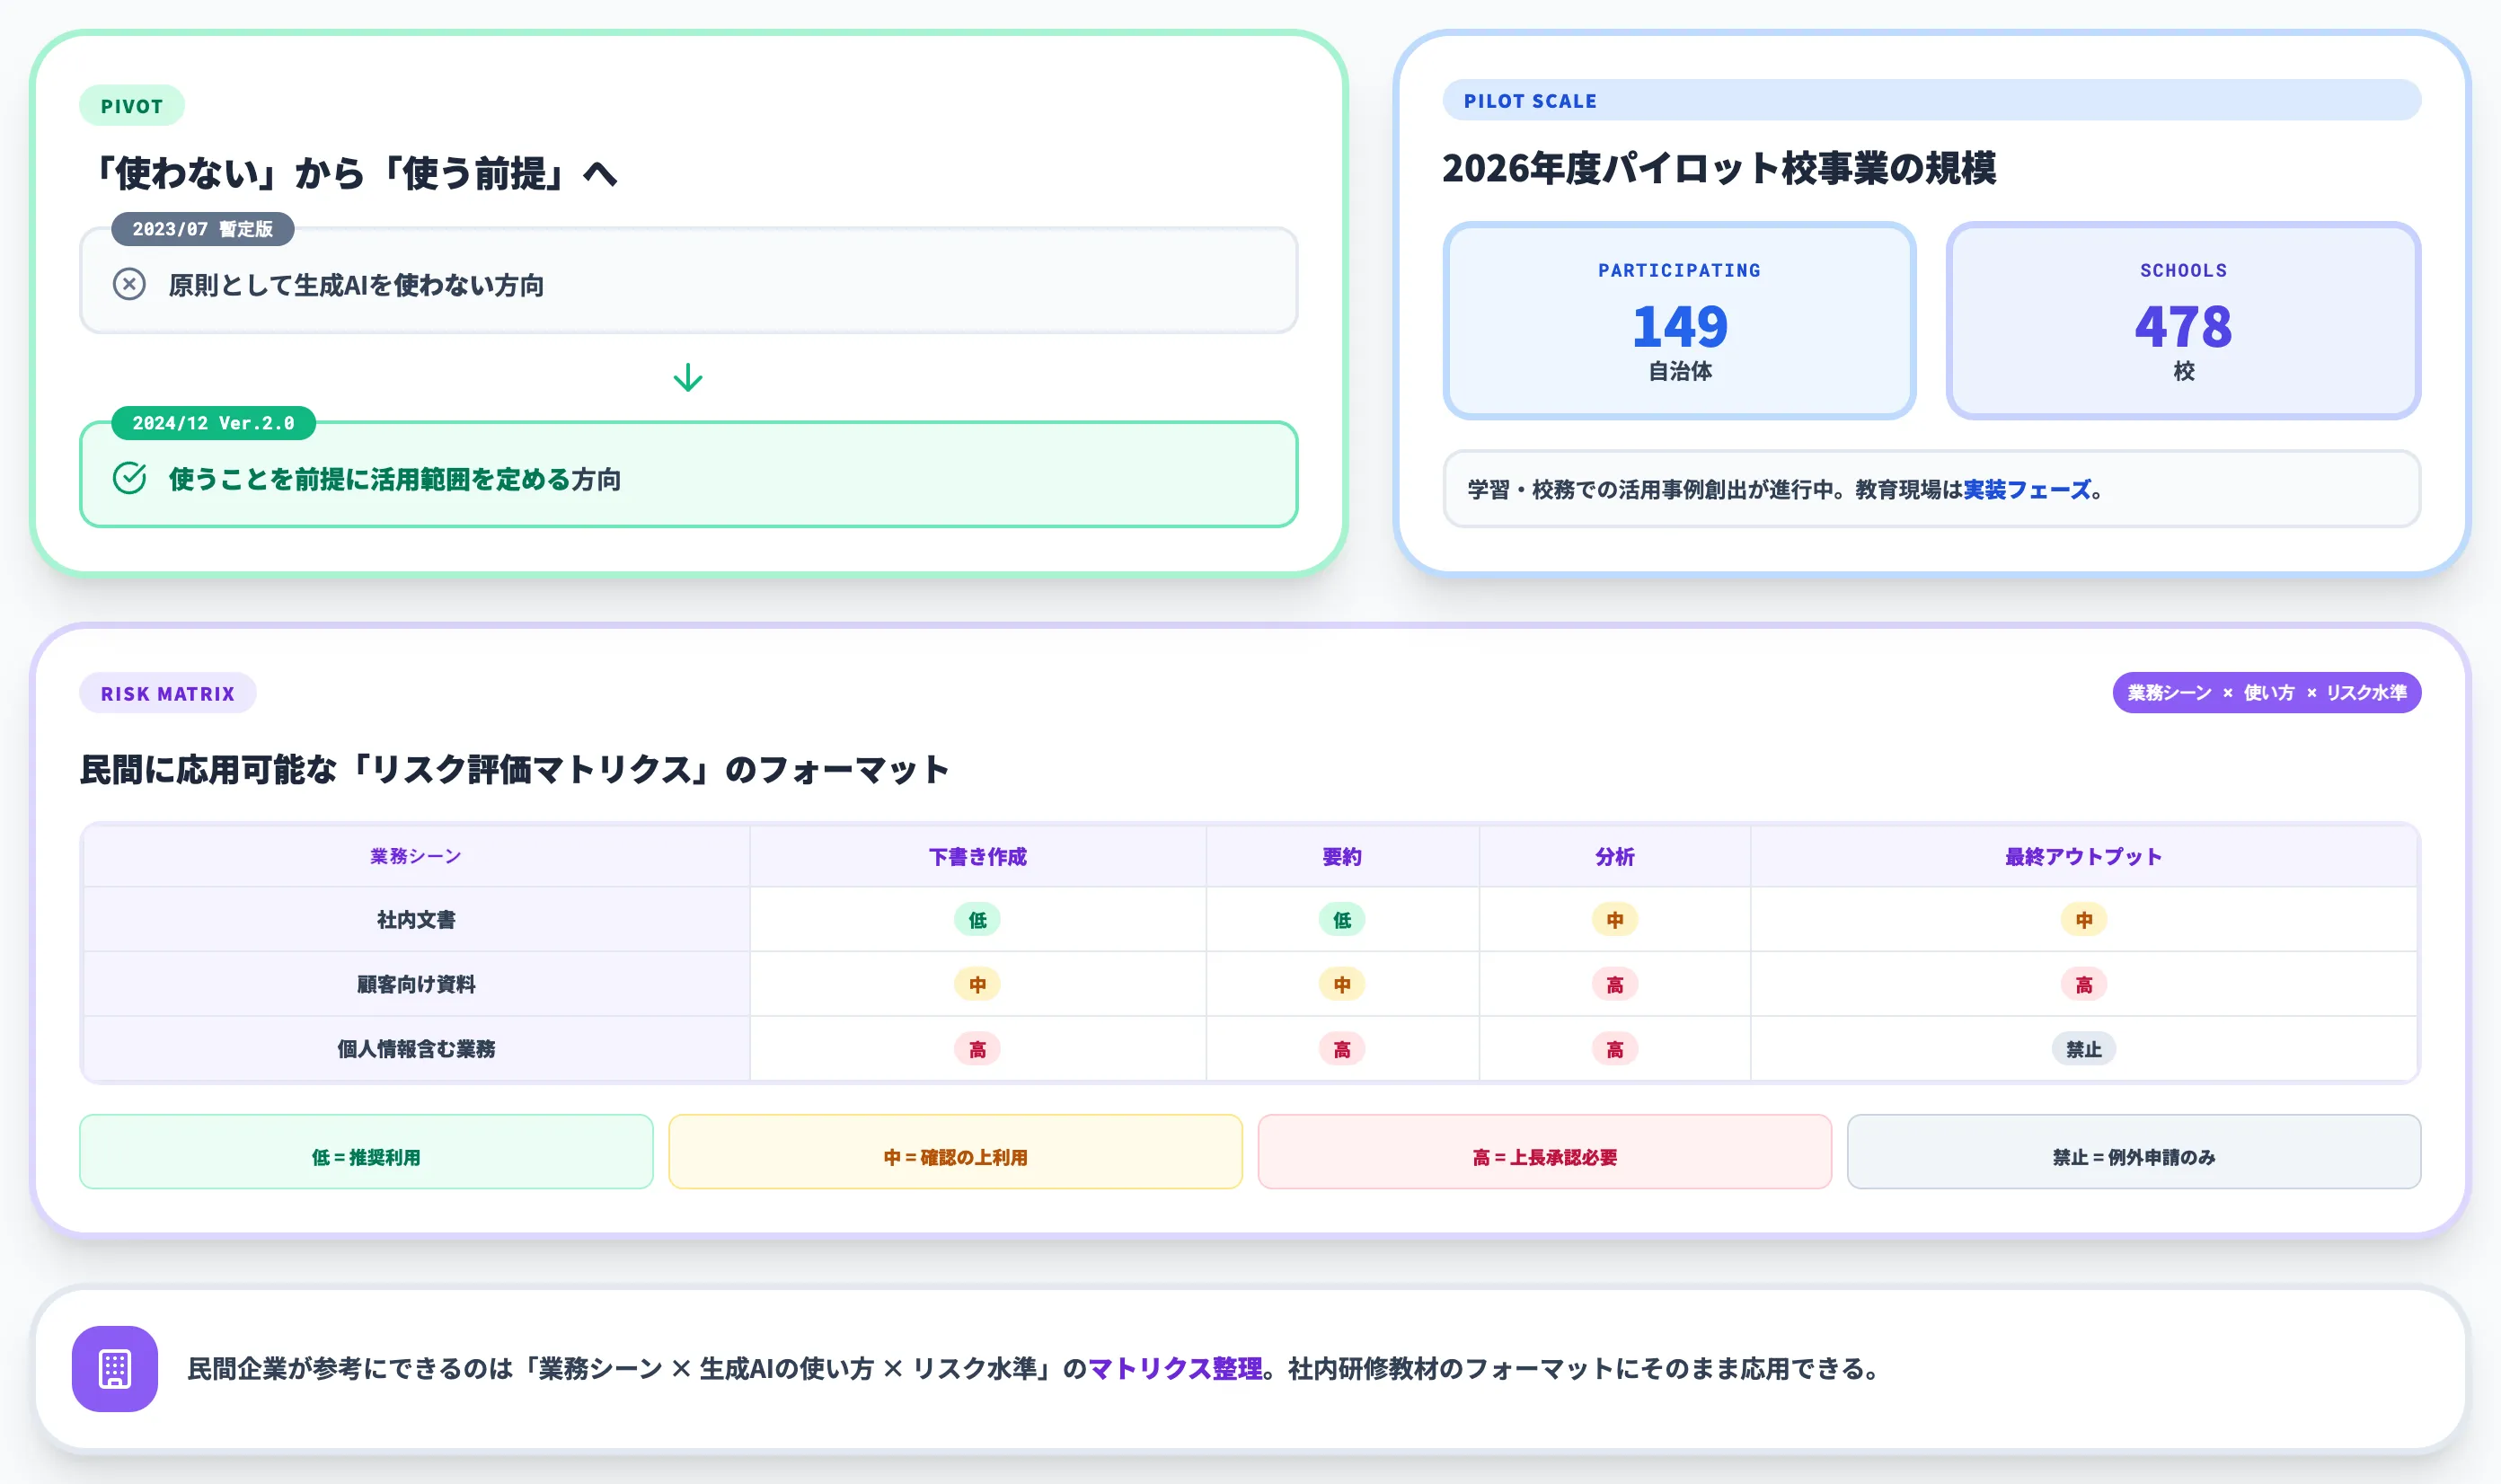Click the 実装フェーズ highlighted link

tap(2027, 489)
